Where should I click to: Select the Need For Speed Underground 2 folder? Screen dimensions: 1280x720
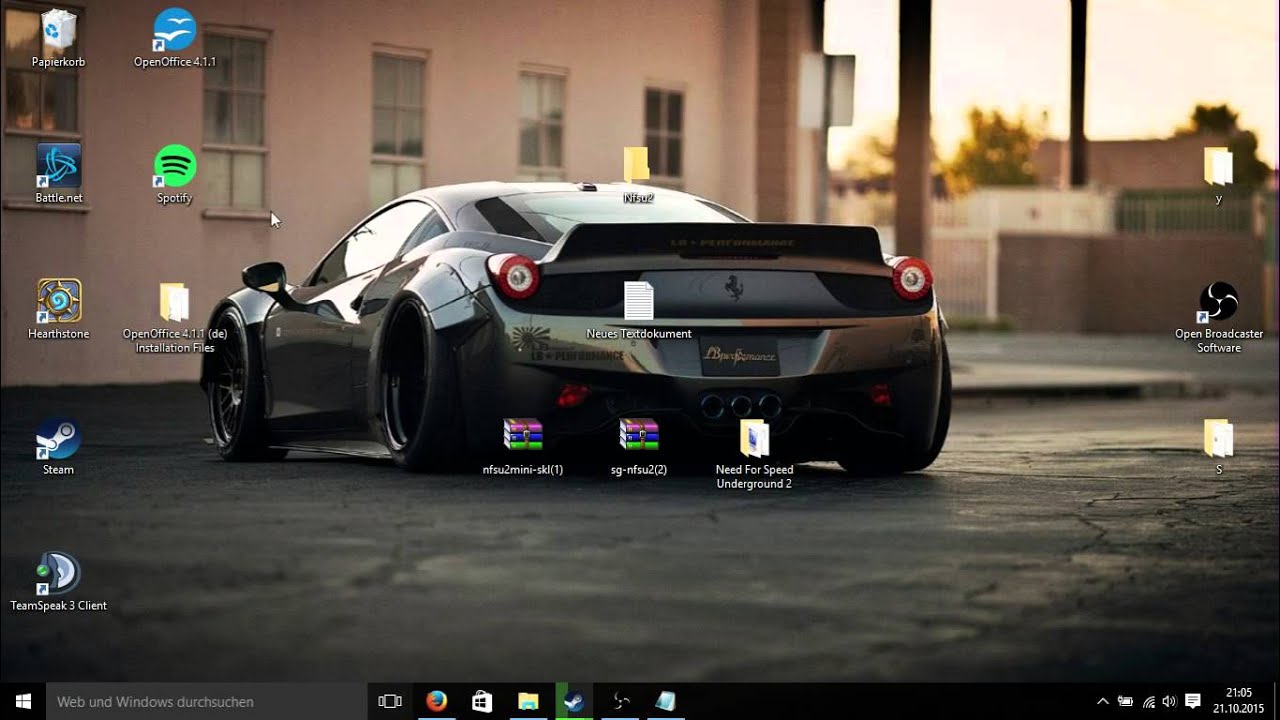tap(754, 454)
